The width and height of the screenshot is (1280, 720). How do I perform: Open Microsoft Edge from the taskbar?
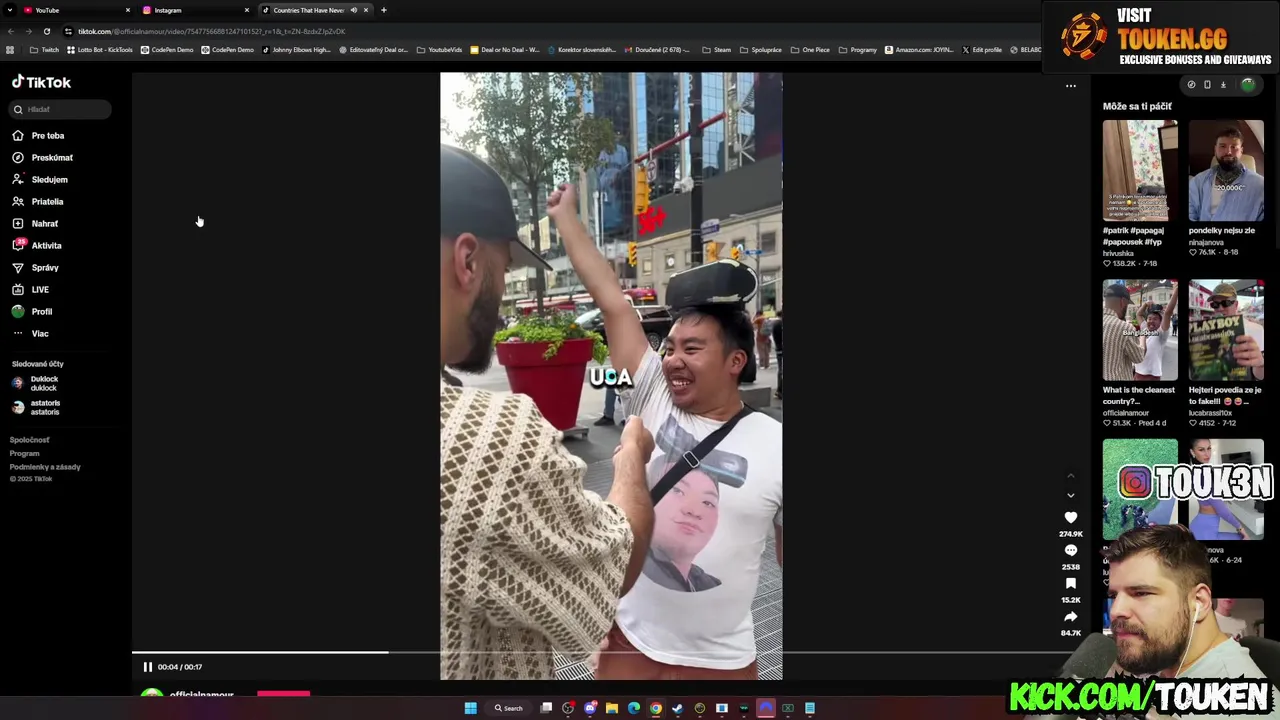click(x=634, y=708)
